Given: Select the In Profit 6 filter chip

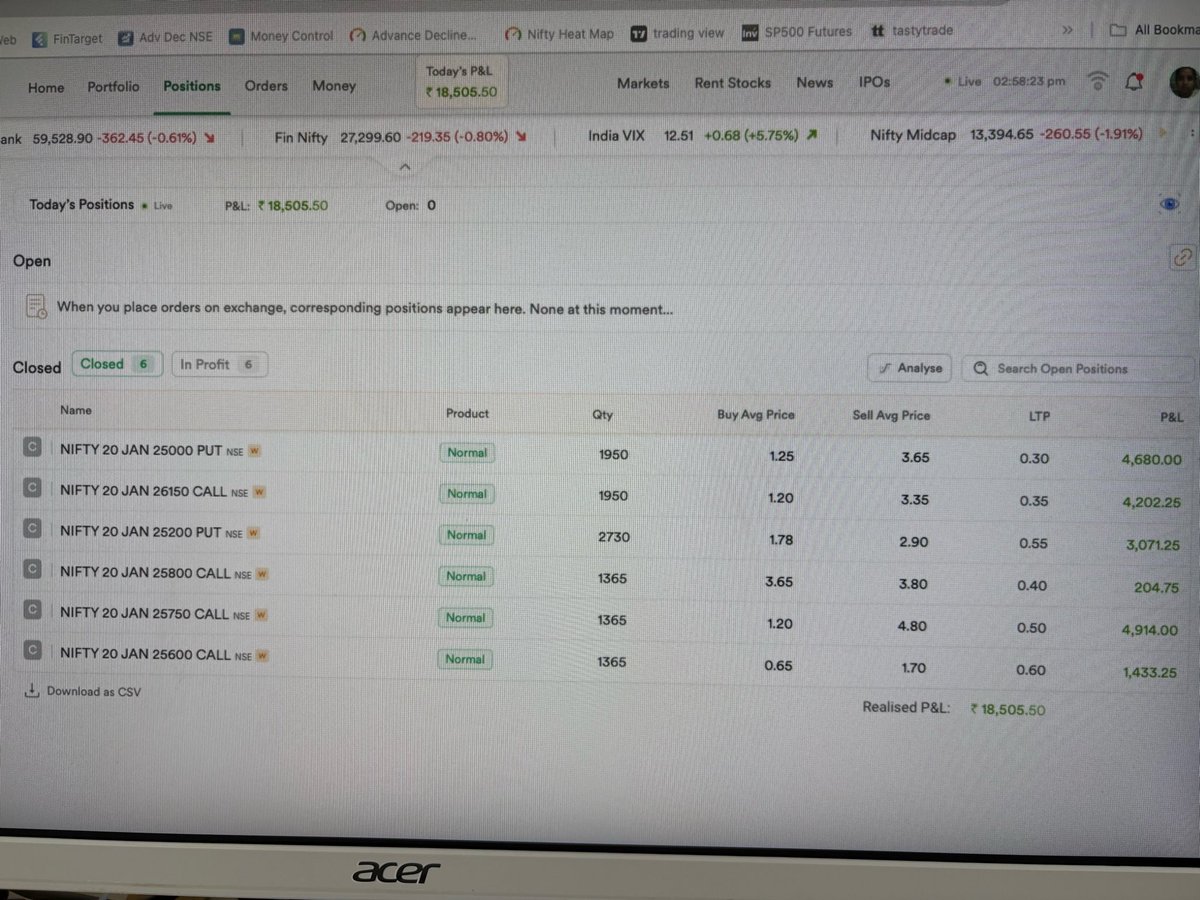Looking at the screenshot, I should click(219, 365).
